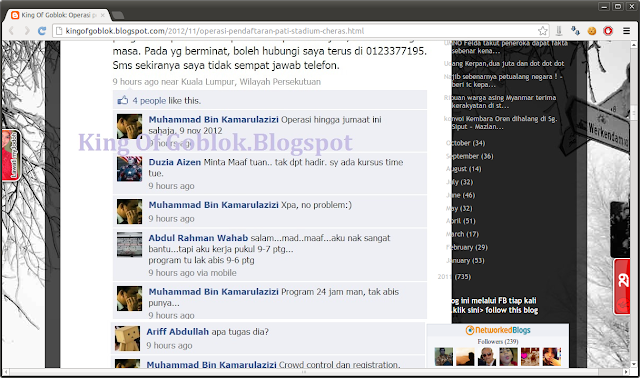Open the '4 people' likes link
Viewport: 640px width, 378px height.
coord(149,100)
